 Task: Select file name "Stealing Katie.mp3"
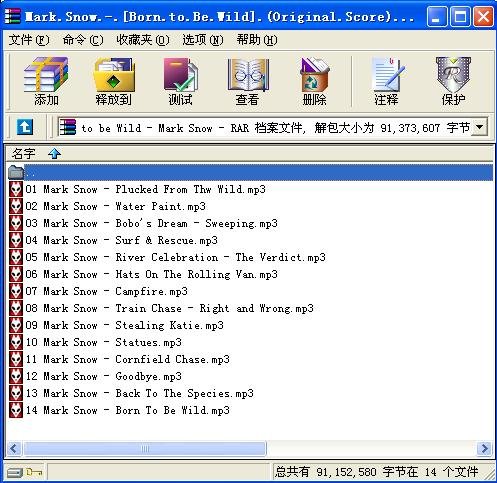point(169,325)
